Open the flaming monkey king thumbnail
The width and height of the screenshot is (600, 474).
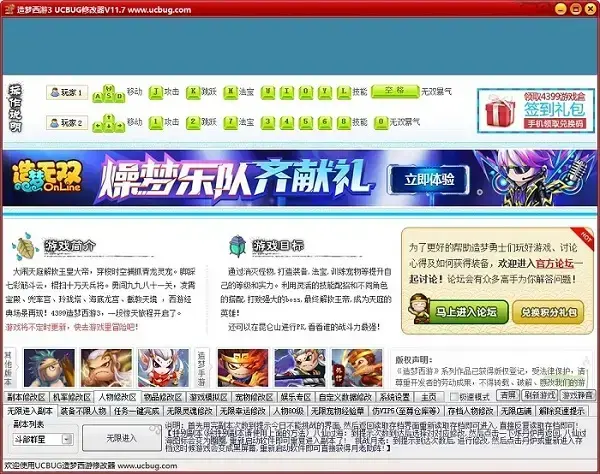(x=243, y=368)
